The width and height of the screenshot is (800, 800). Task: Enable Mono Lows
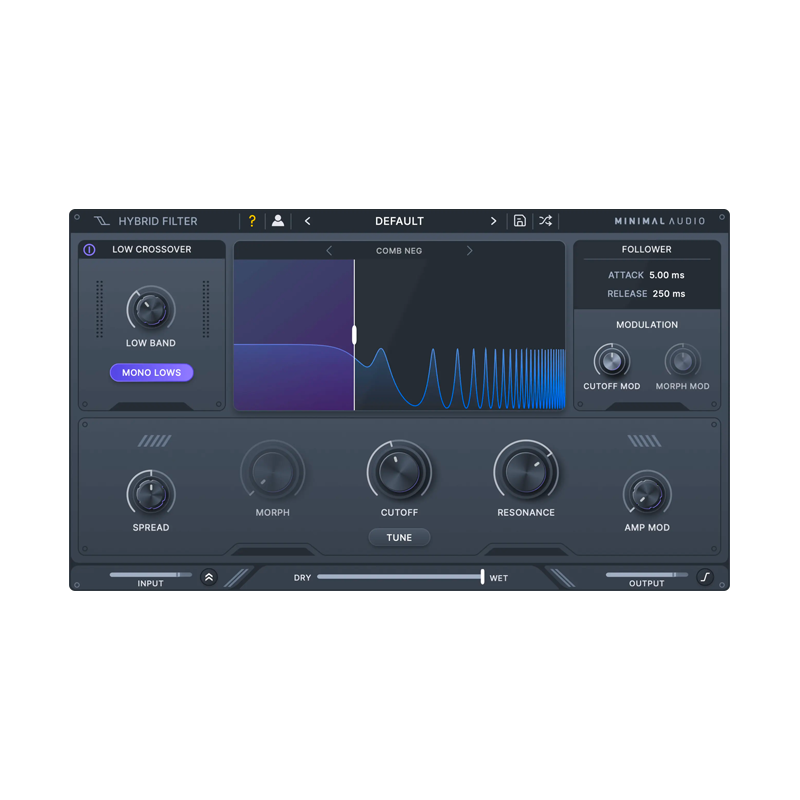151,372
